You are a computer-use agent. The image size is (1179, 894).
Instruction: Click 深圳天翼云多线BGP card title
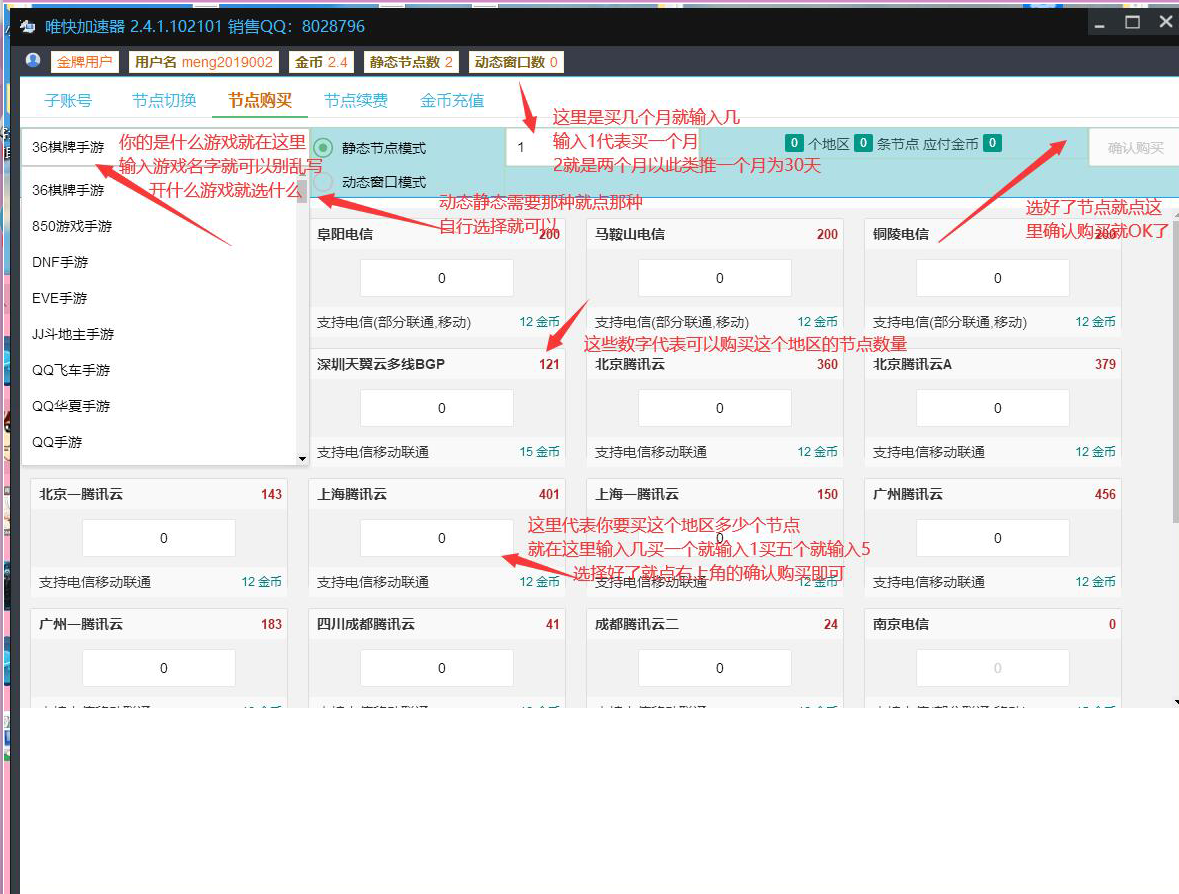(x=380, y=364)
